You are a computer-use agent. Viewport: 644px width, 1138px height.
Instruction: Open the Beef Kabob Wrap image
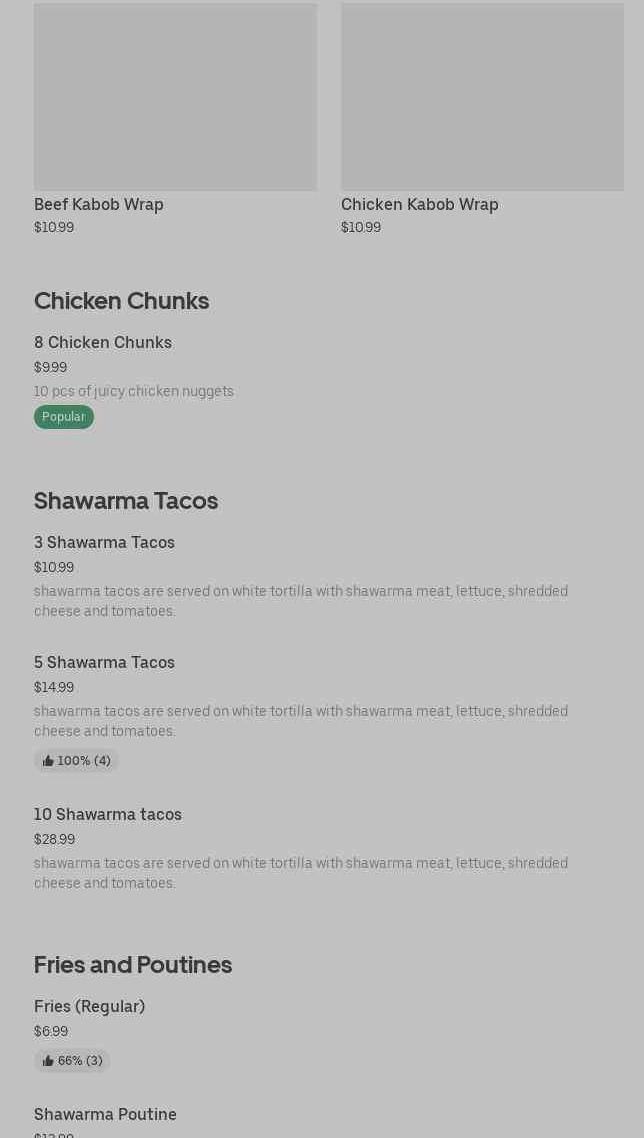[175, 97]
